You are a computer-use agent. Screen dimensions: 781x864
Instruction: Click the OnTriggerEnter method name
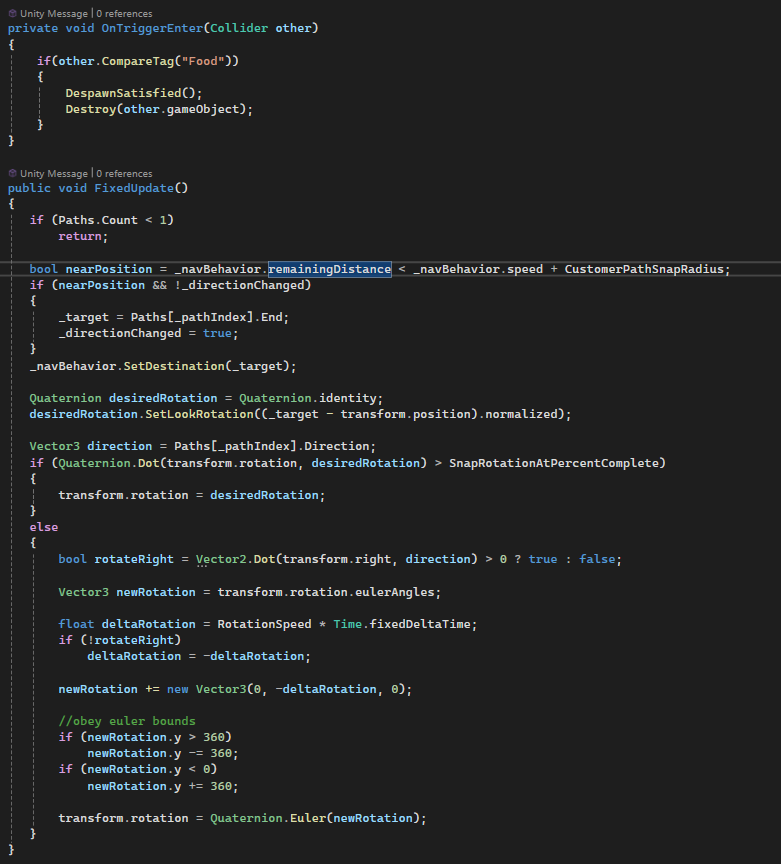click(152, 28)
